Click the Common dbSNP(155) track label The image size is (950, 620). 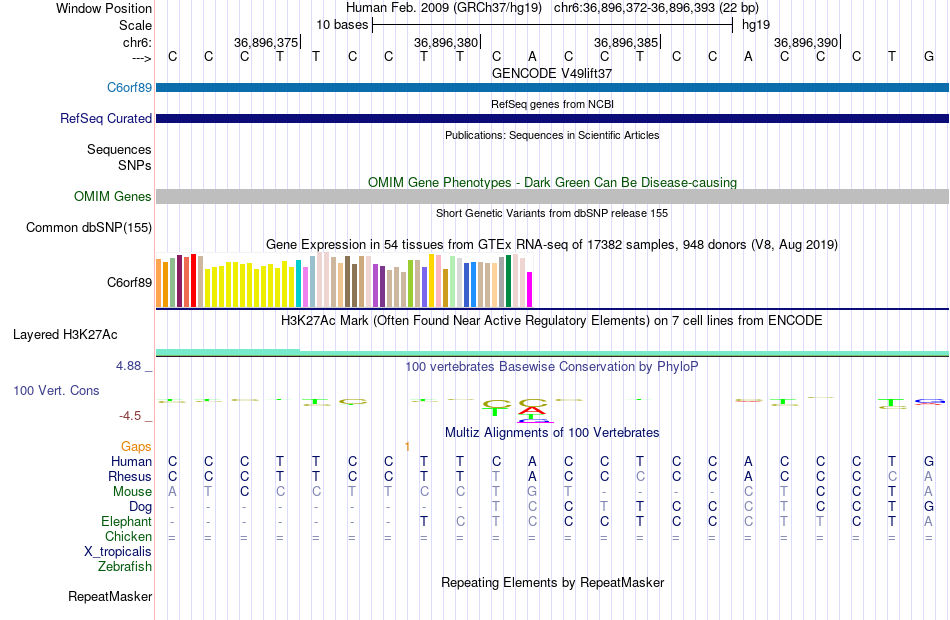[x=89, y=227]
